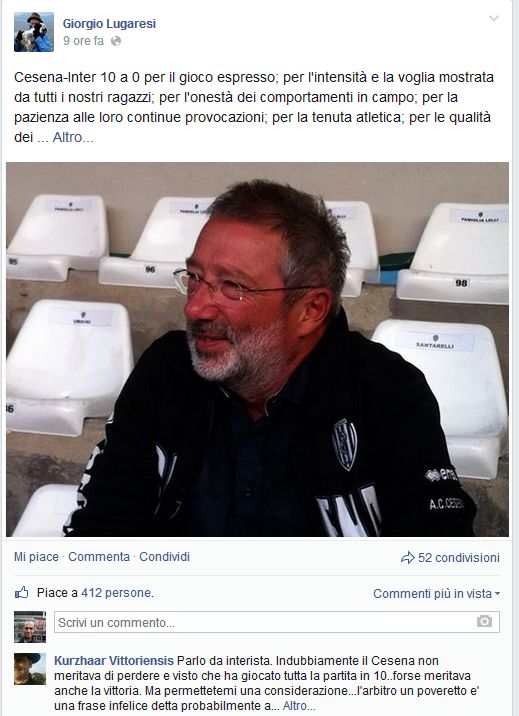Click the camera icon to attach a photo
Image resolution: width=519 pixels, height=716 pixels.
click(x=484, y=621)
